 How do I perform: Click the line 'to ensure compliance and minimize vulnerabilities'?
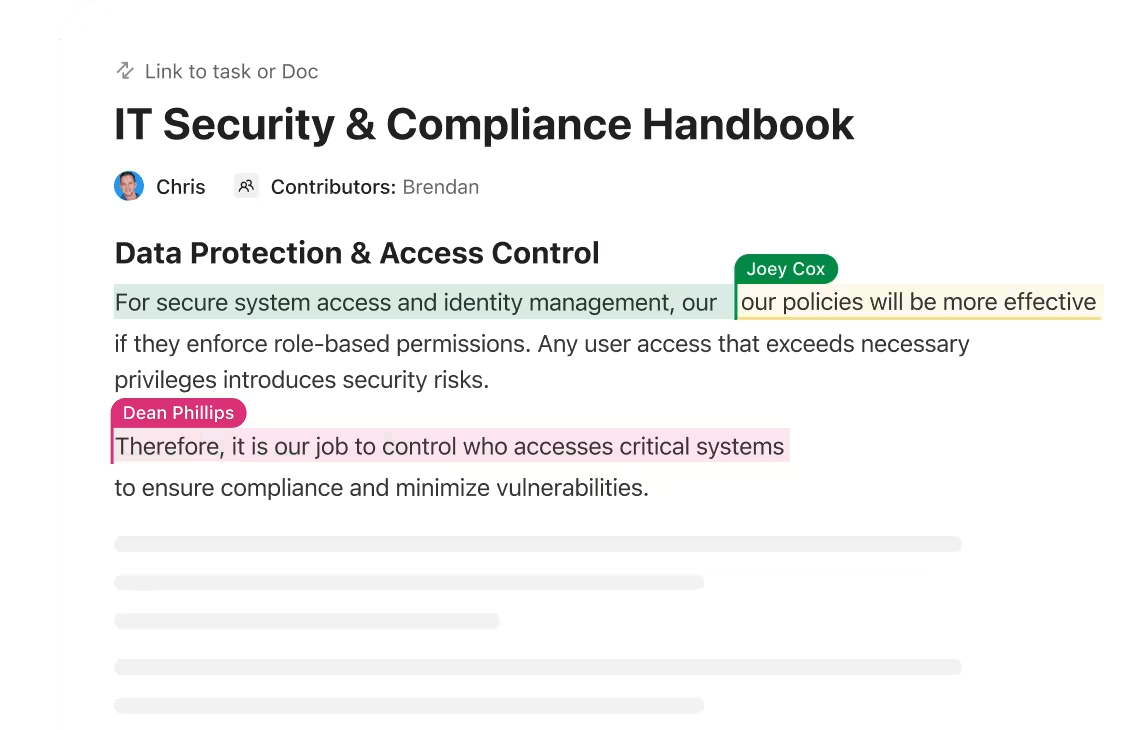pos(383,487)
